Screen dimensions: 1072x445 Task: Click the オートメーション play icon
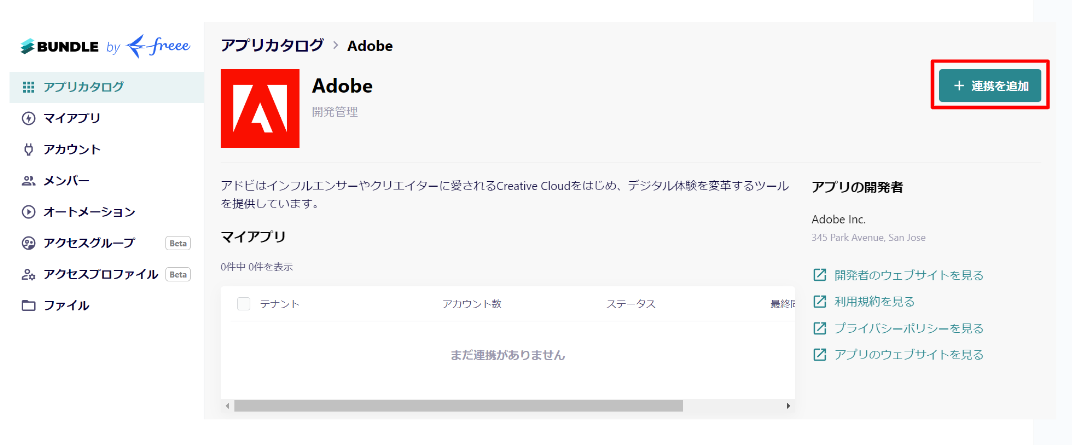(28, 212)
